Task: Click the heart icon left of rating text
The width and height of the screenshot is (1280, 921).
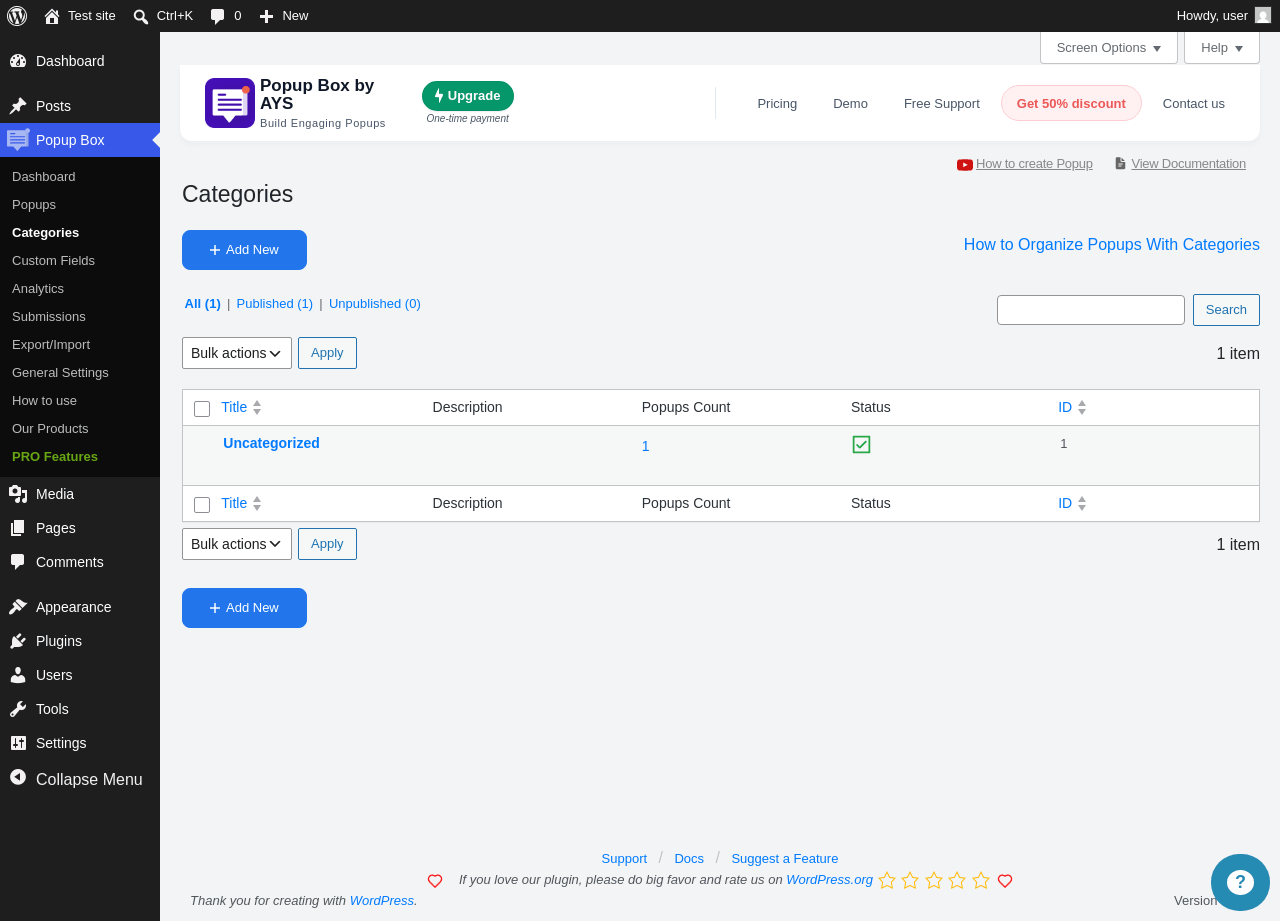Action: [435, 881]
